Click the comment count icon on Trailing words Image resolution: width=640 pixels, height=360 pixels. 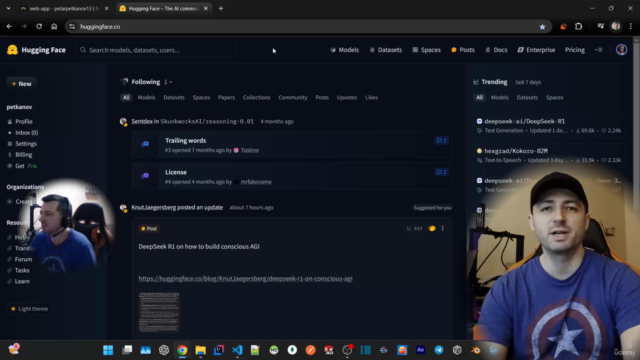click(x=442, y=140)
